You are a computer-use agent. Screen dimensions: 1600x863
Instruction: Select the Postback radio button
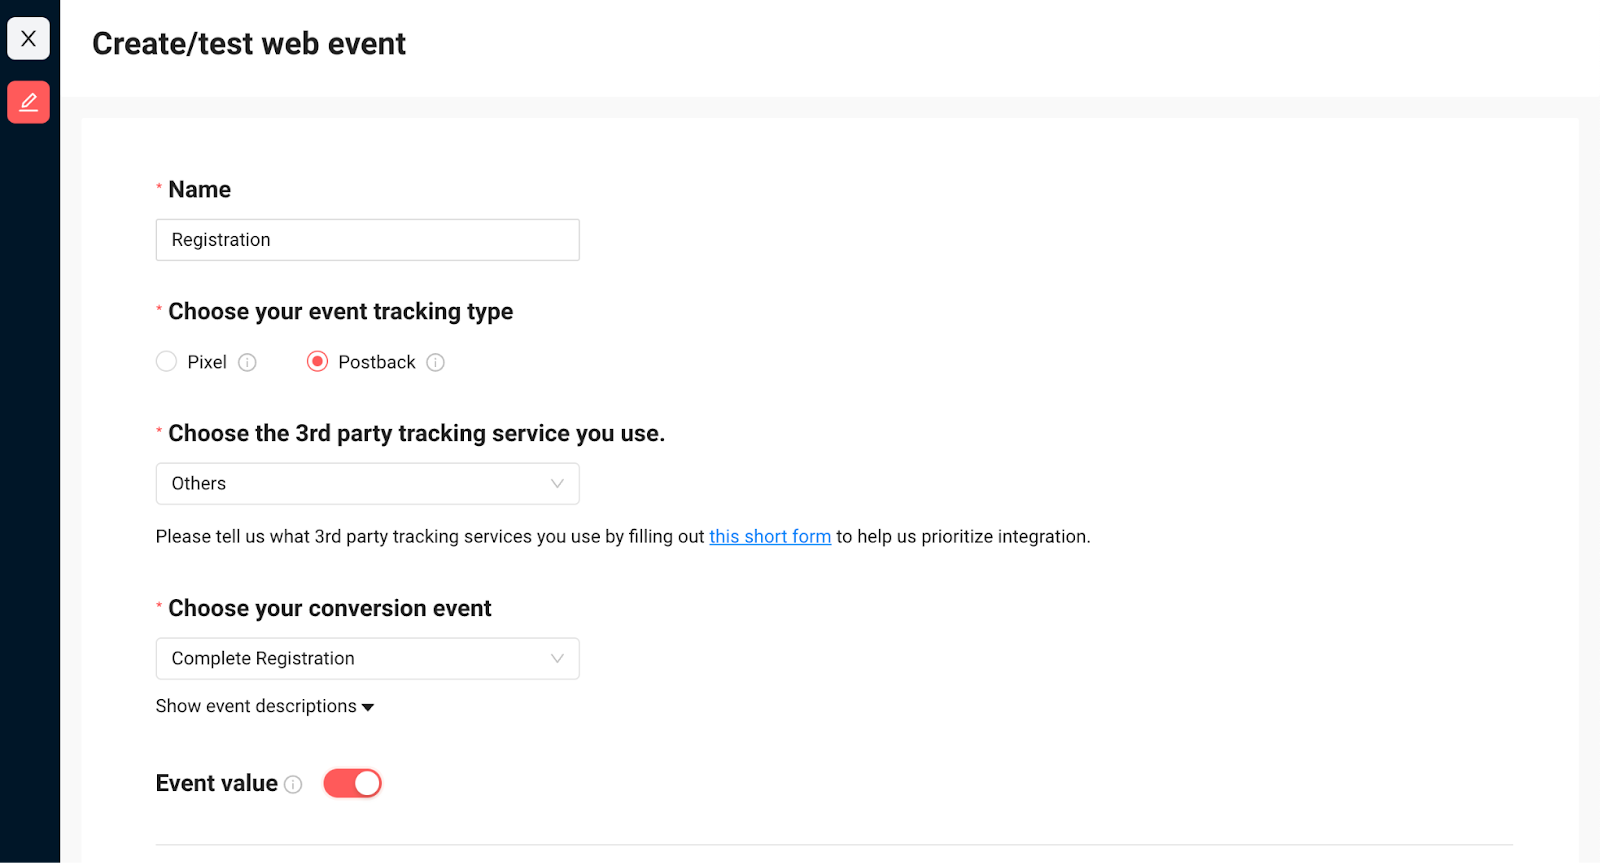click(317, 362)
